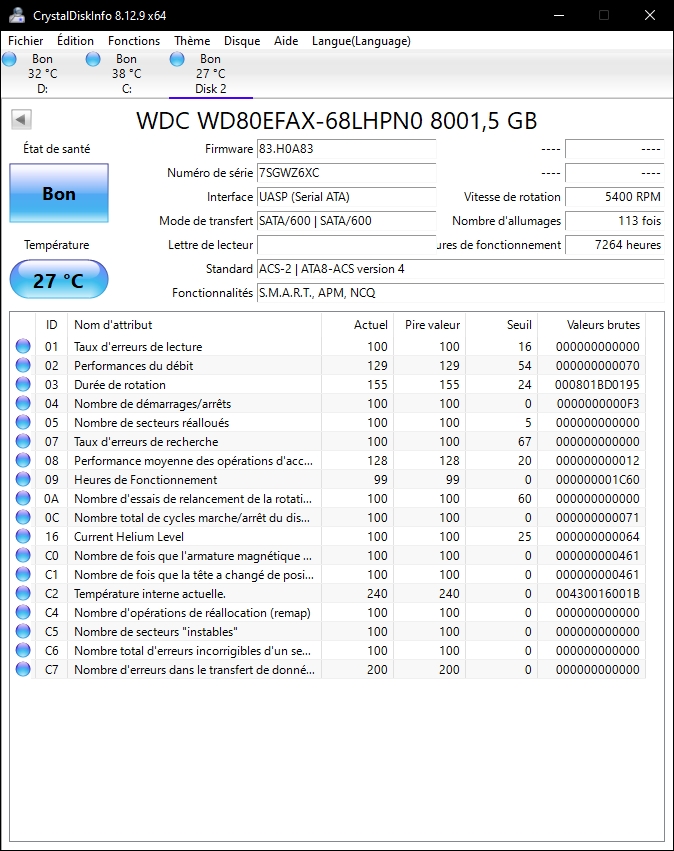
Task: Open the Édition menu
Action: tap(75, 41)
